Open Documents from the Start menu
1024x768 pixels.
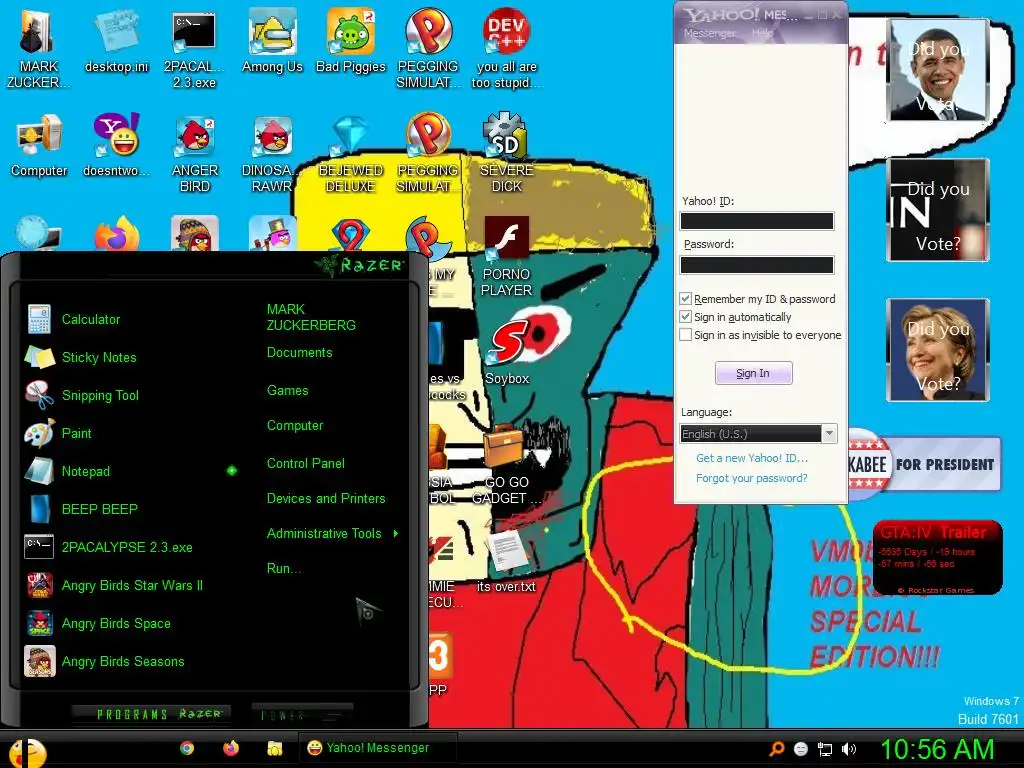point(300,353)
